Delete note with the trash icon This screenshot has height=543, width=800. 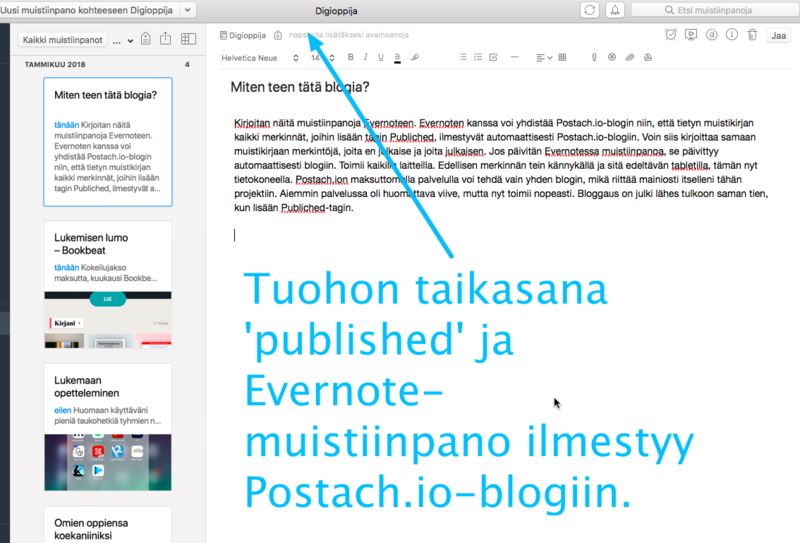[752, 35]
